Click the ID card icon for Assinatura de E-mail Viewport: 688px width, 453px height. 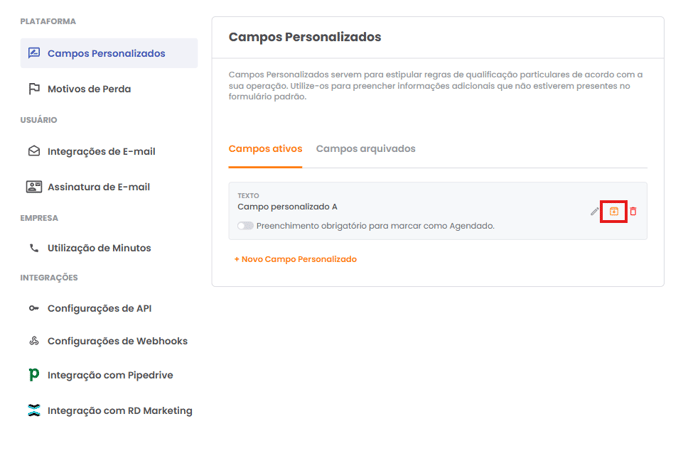[x=34, y=187]
